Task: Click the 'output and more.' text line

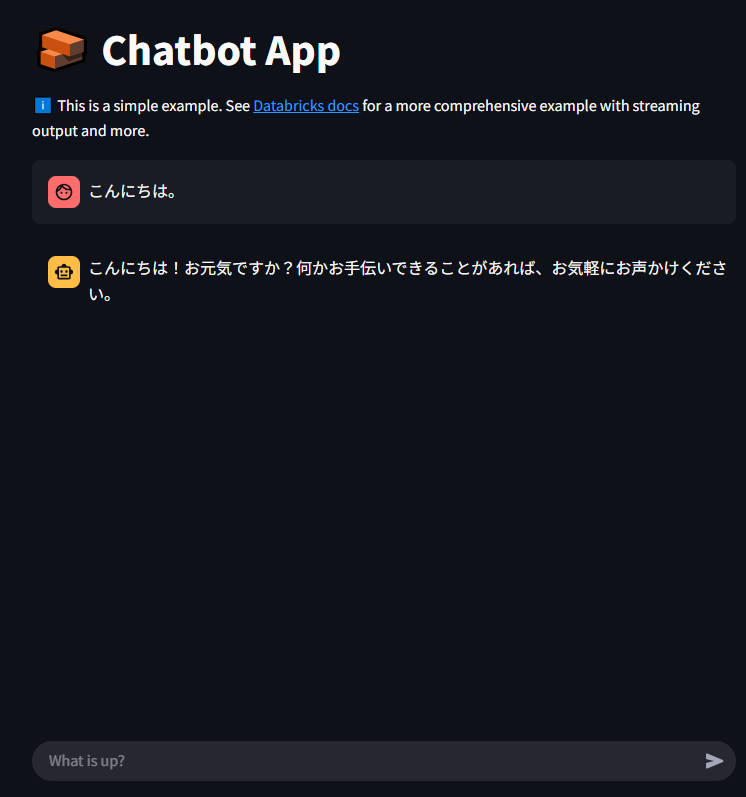Action: pyautogui.click(x=90, y=131)
